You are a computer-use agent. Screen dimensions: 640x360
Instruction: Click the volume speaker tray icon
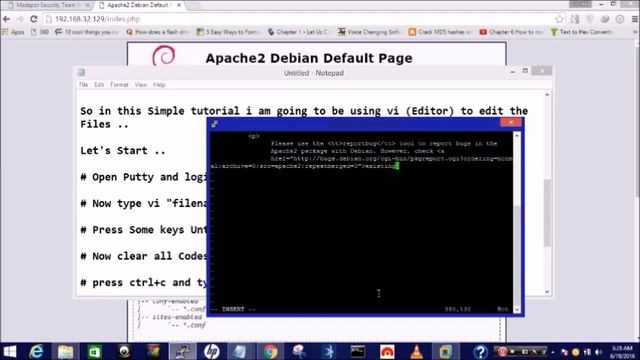(598, 352)
